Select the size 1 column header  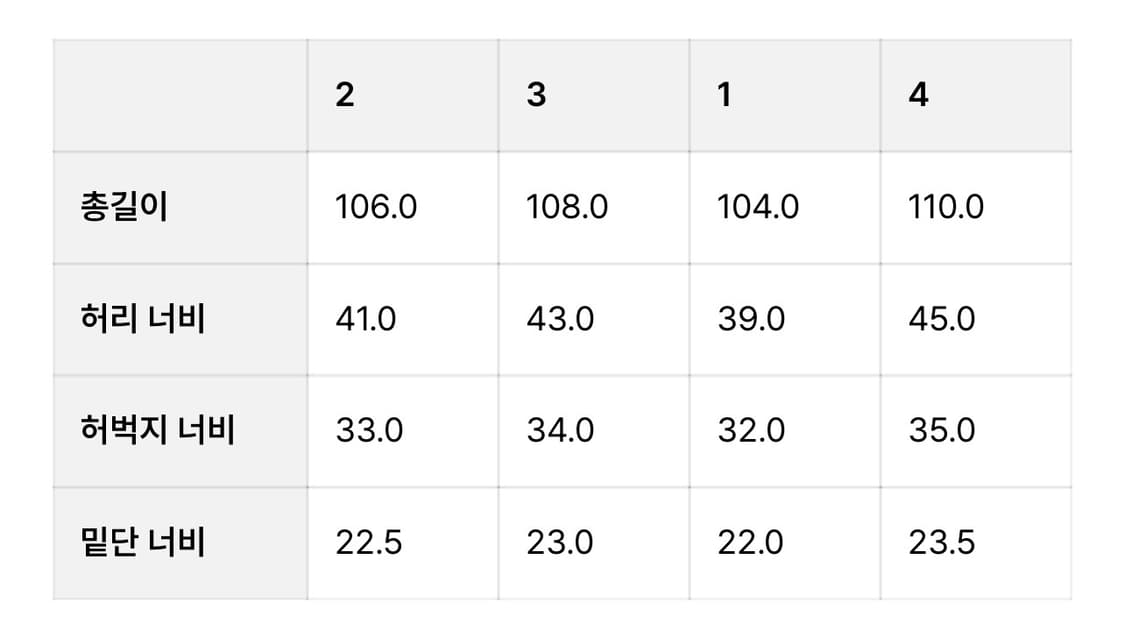724,96
